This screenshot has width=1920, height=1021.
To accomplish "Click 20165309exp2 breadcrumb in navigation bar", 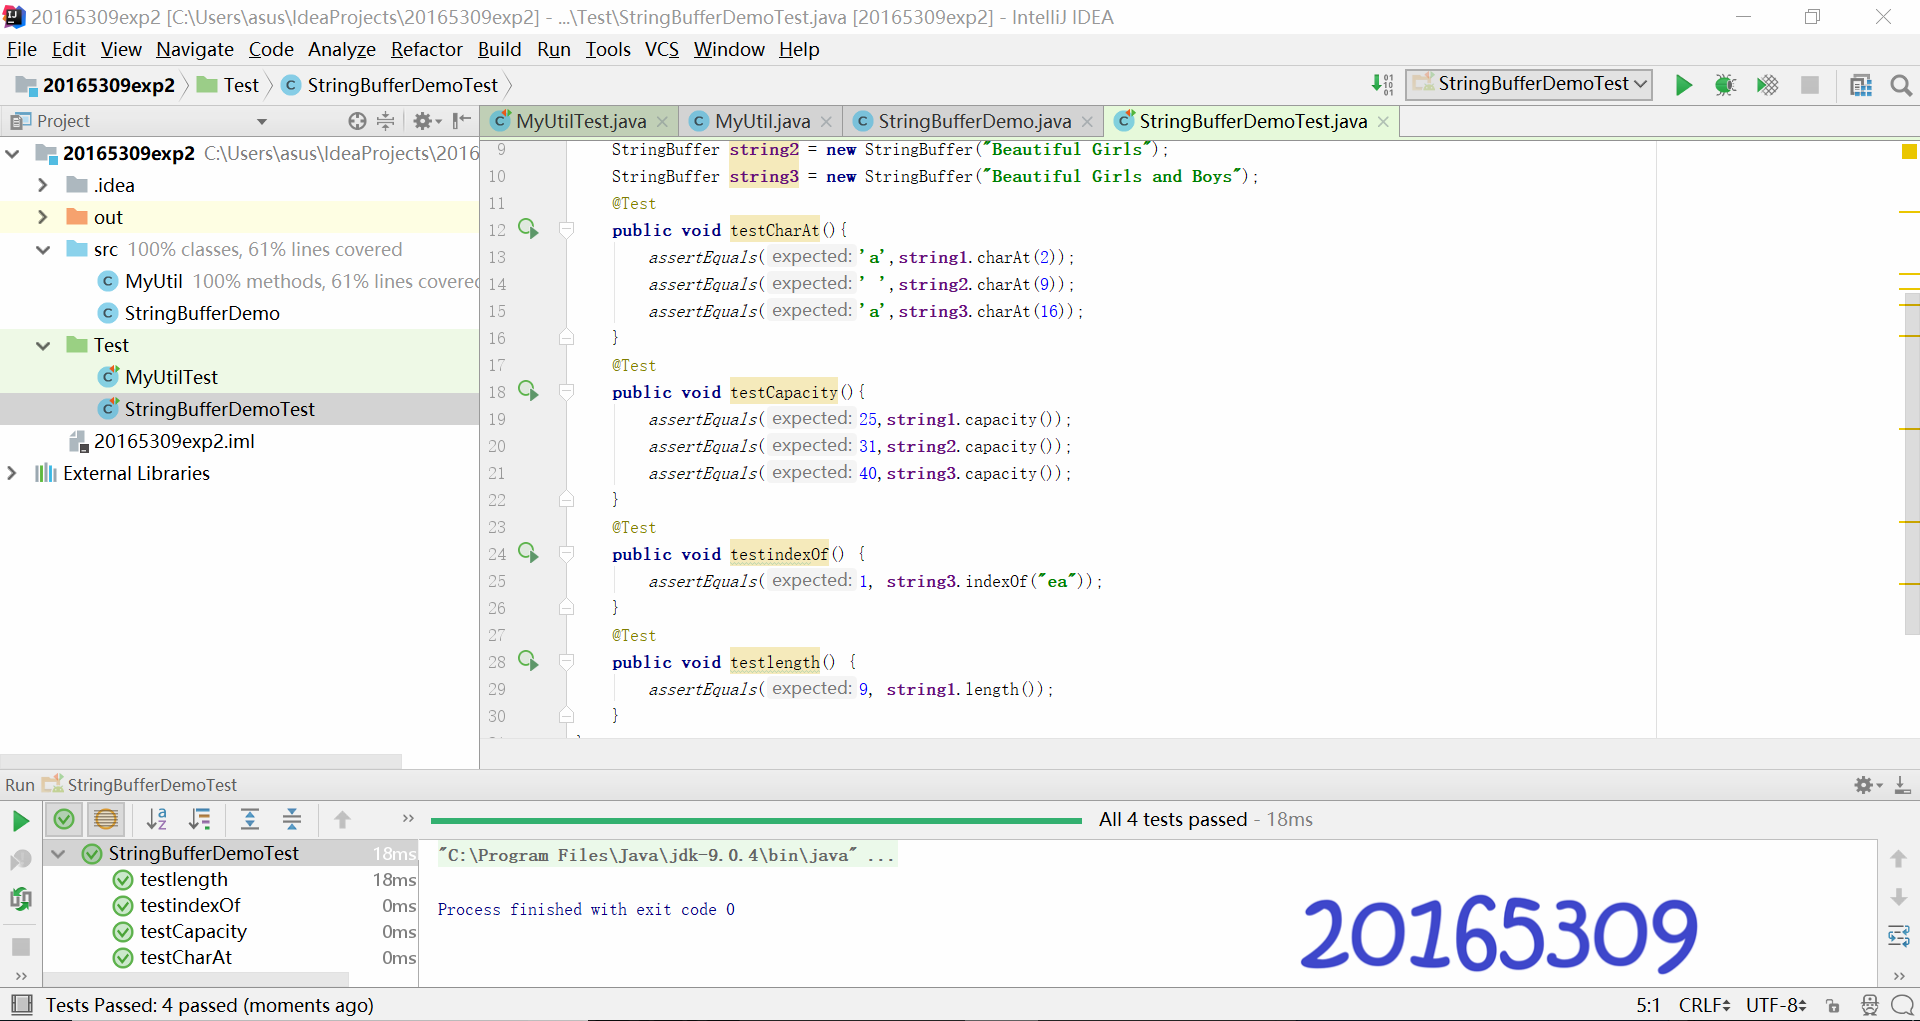I will click(x=95, y=85).
